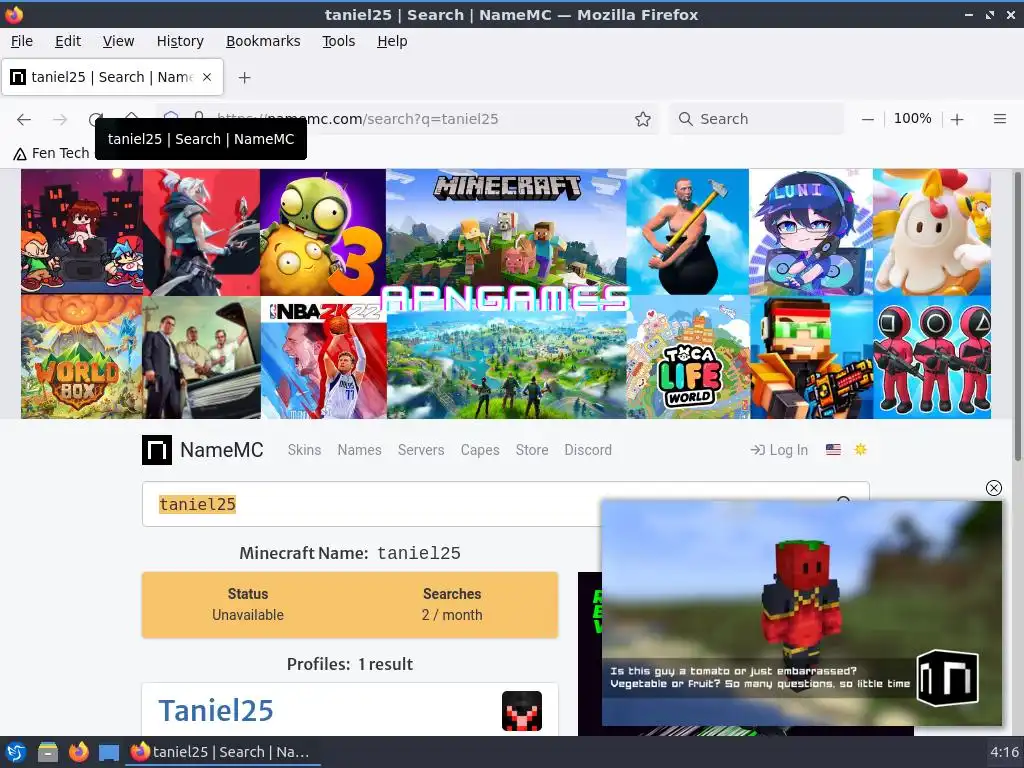
Task: Open the History menu
Action: click(x=180, y=41)
